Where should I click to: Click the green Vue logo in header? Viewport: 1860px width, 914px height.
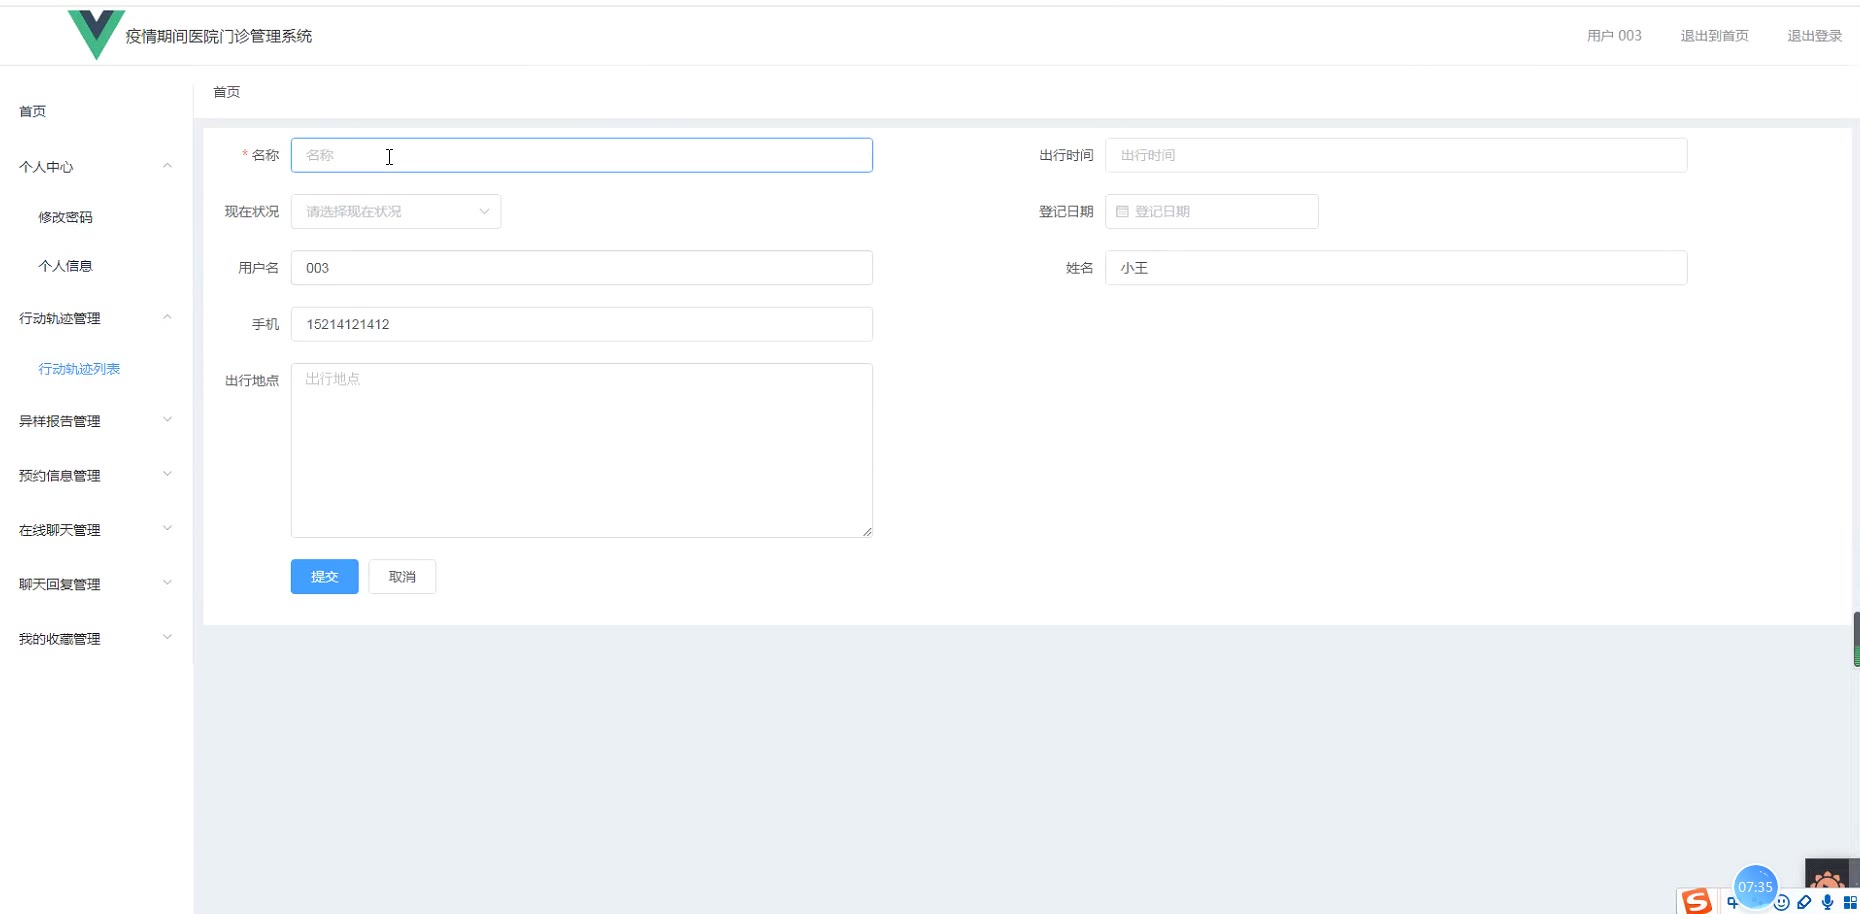[96, 34]
